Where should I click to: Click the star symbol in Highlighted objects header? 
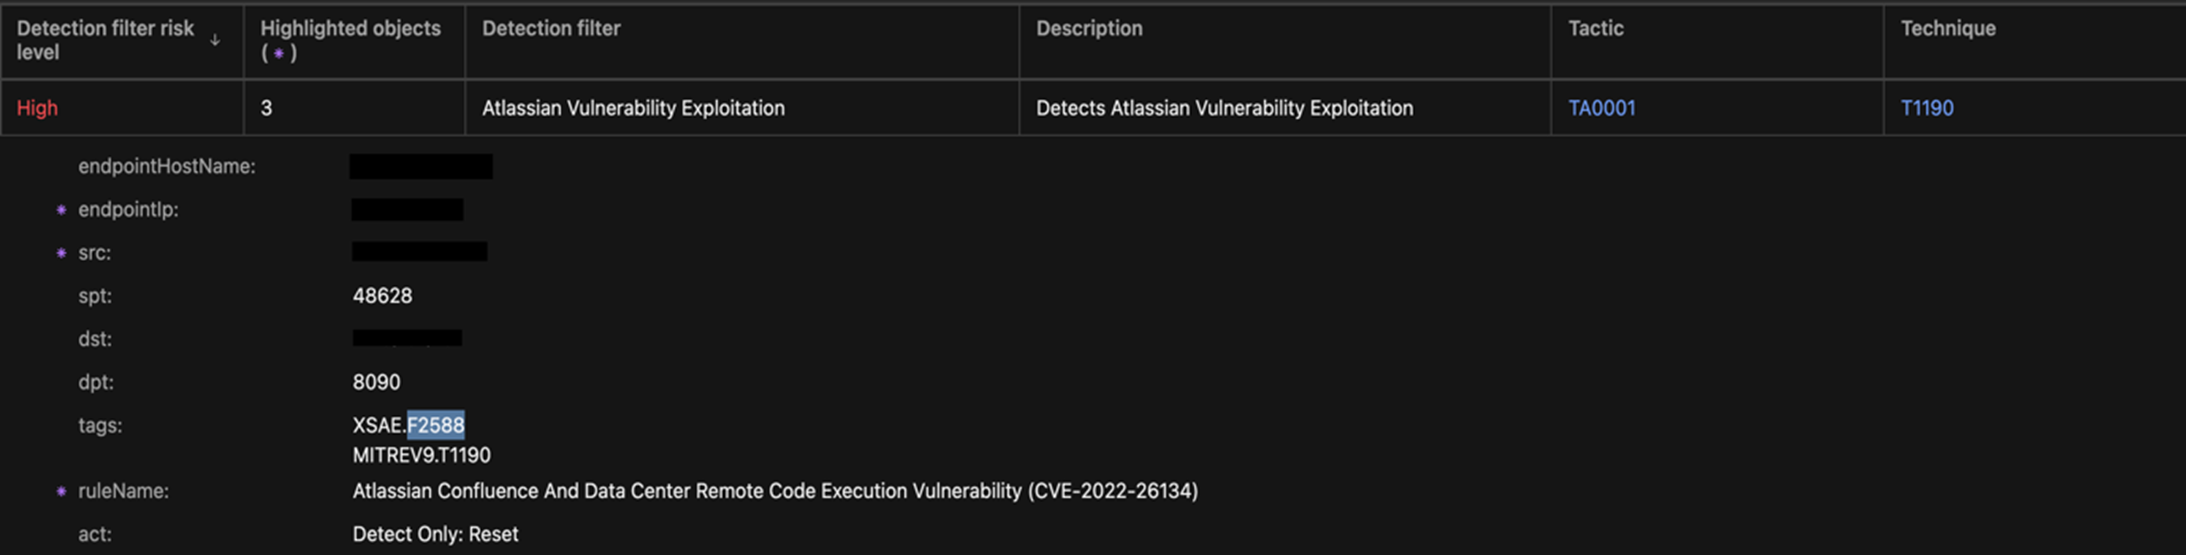point(278,53)
